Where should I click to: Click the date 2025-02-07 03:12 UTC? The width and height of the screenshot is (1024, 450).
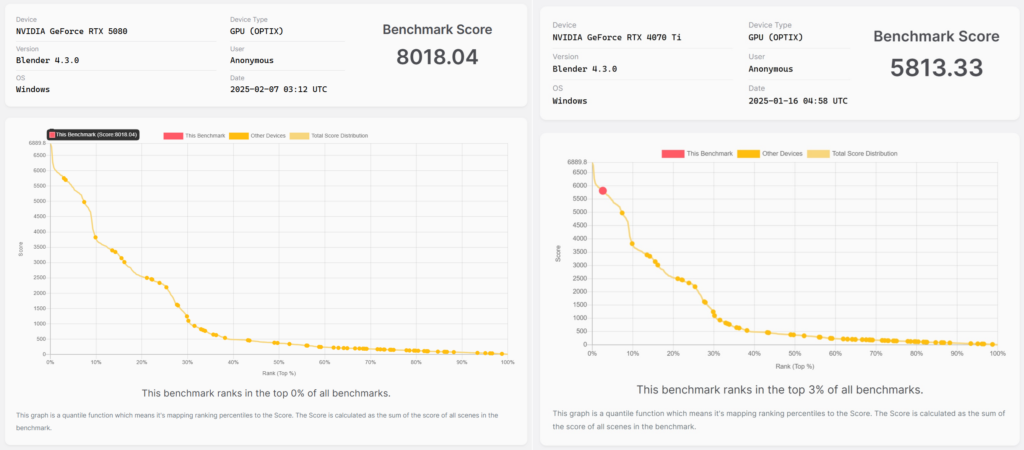click(x=279, y=89)
